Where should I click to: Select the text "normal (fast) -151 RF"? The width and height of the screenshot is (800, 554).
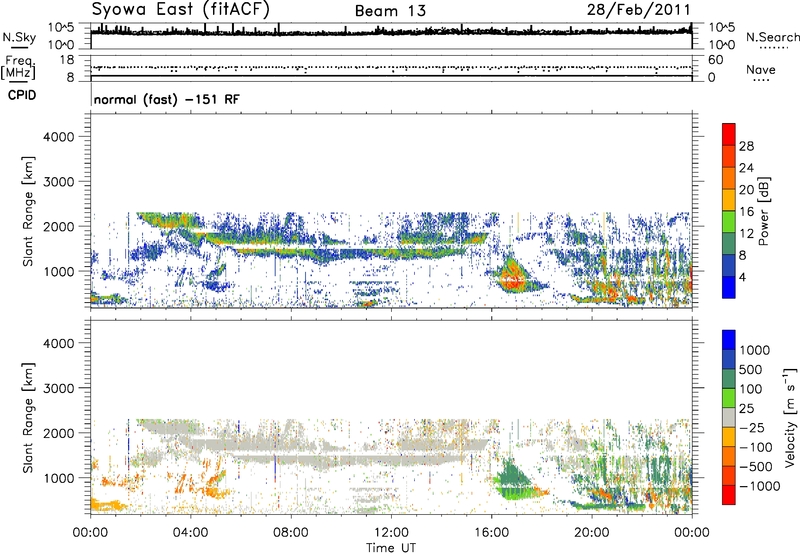pos(166,99)
